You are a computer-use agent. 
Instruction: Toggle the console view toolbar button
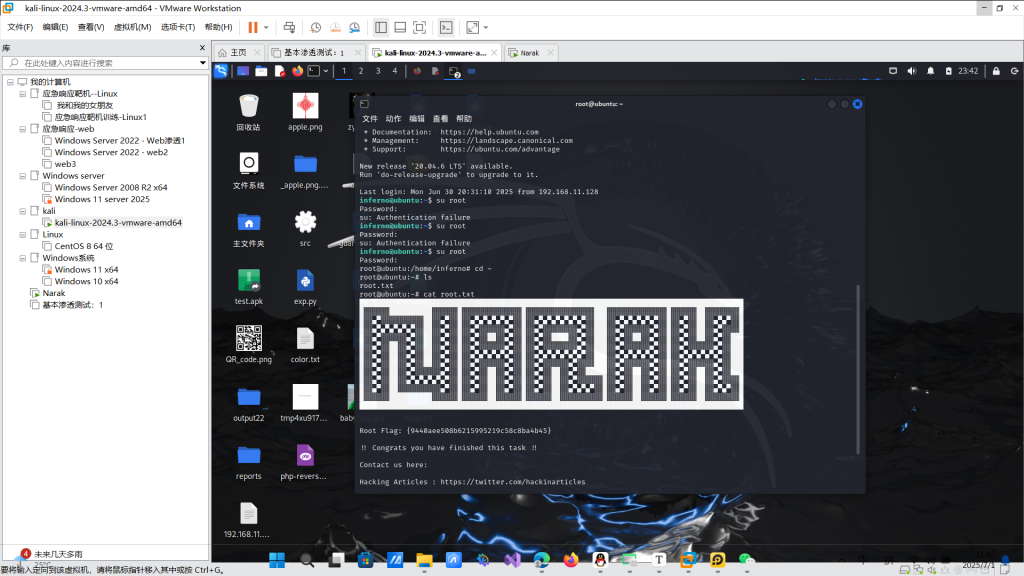(x=446, y=27)
